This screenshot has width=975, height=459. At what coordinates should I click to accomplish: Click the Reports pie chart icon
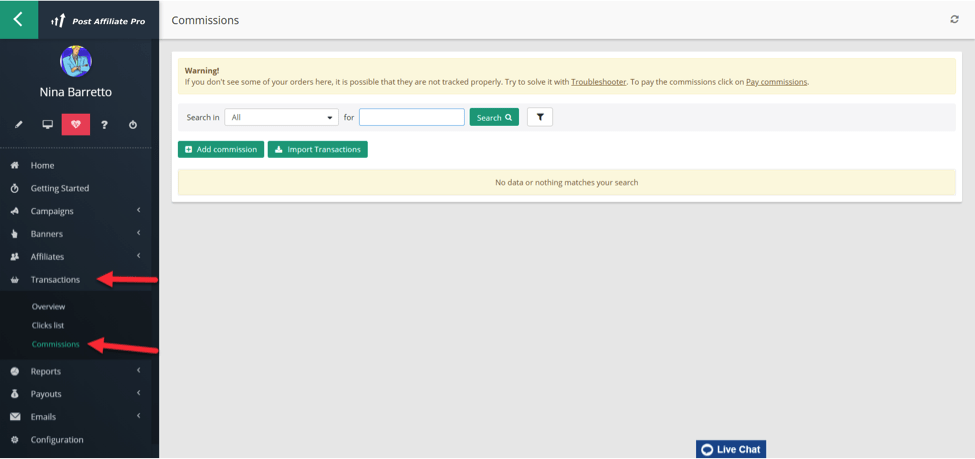tap(15, 371)
